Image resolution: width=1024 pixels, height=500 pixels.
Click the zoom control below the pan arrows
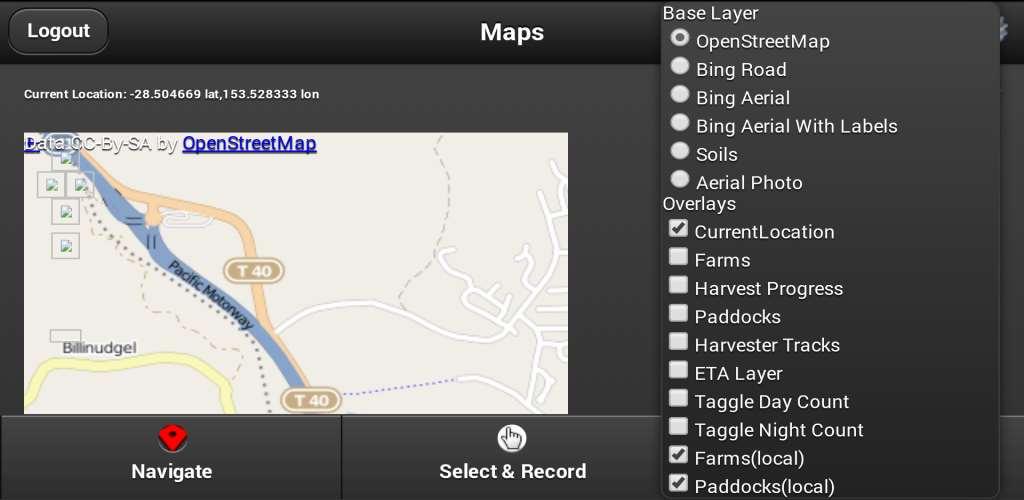pos(66,245)
